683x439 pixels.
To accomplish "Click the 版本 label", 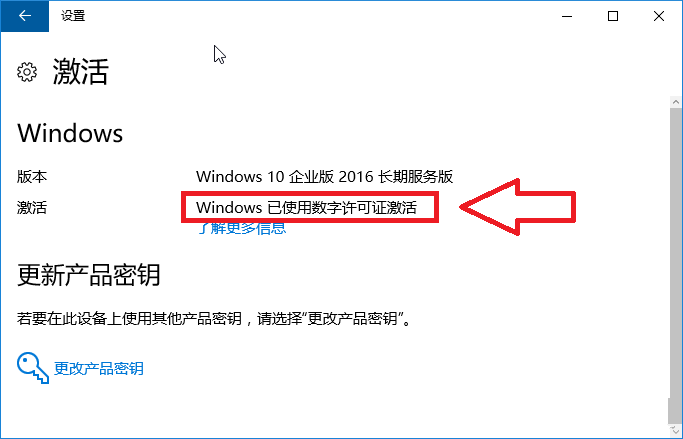I will tap(32, 176).
